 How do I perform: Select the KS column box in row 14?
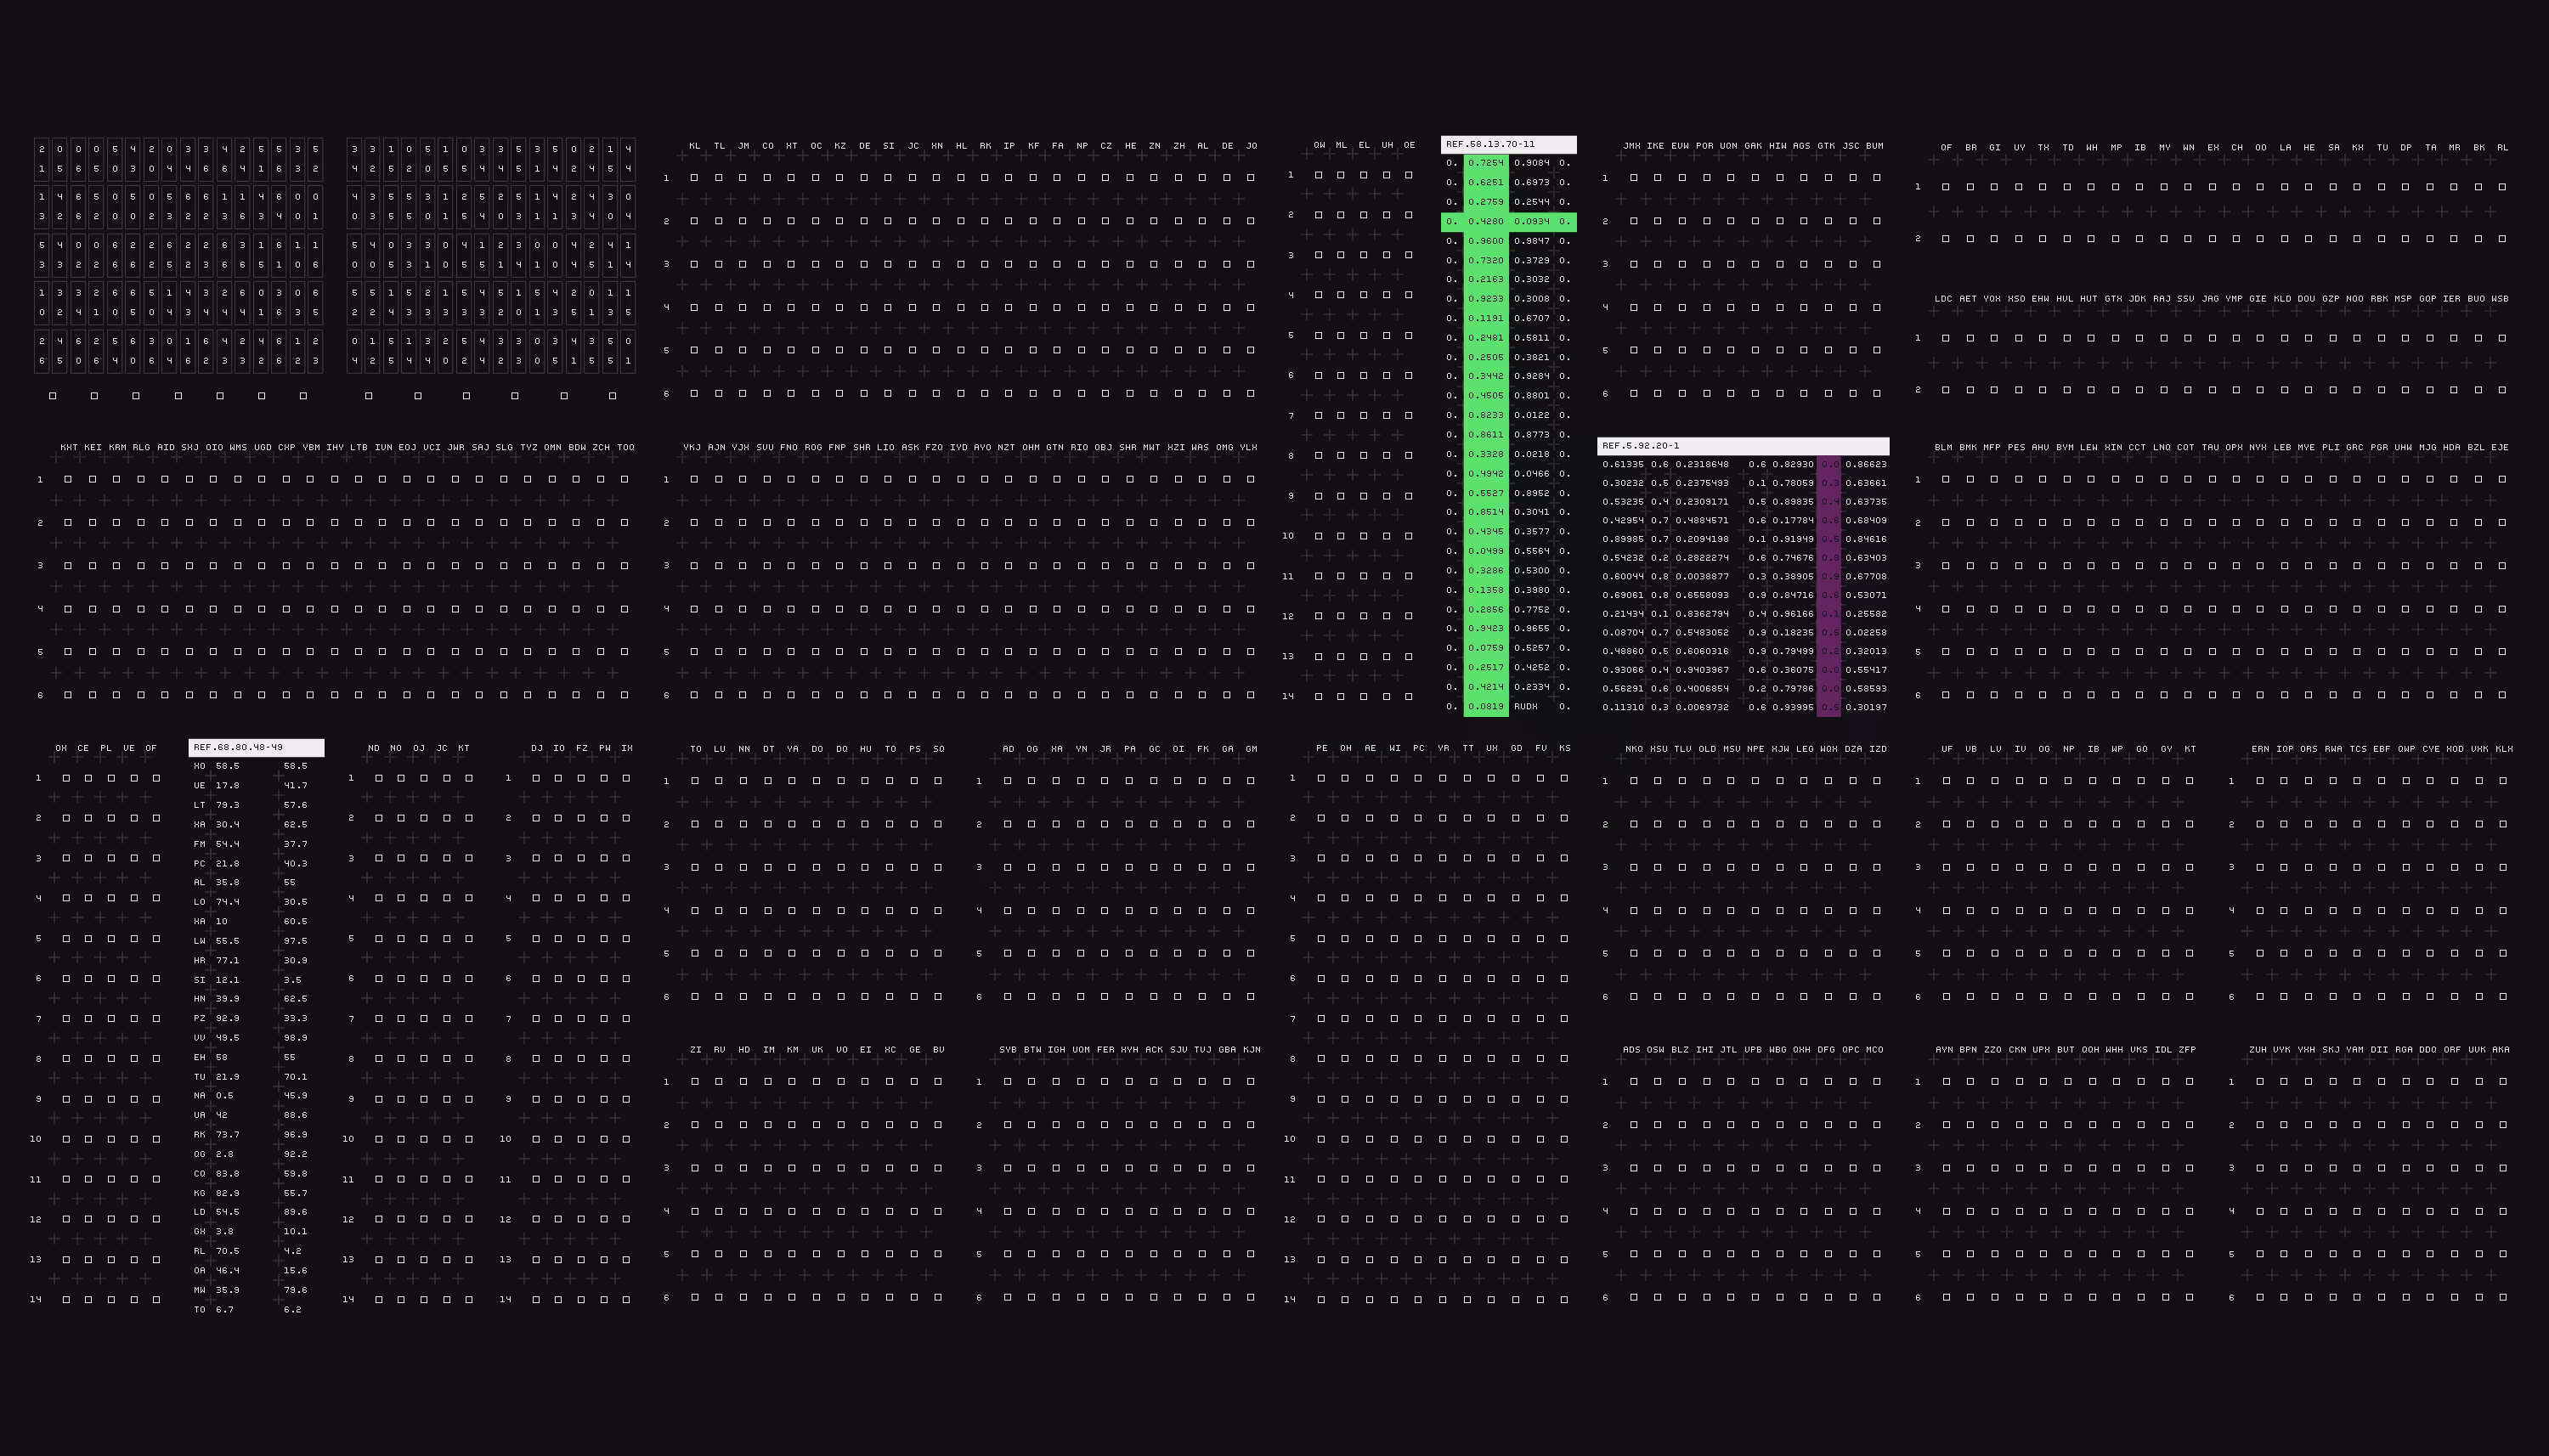(x=1565, y=1300)
